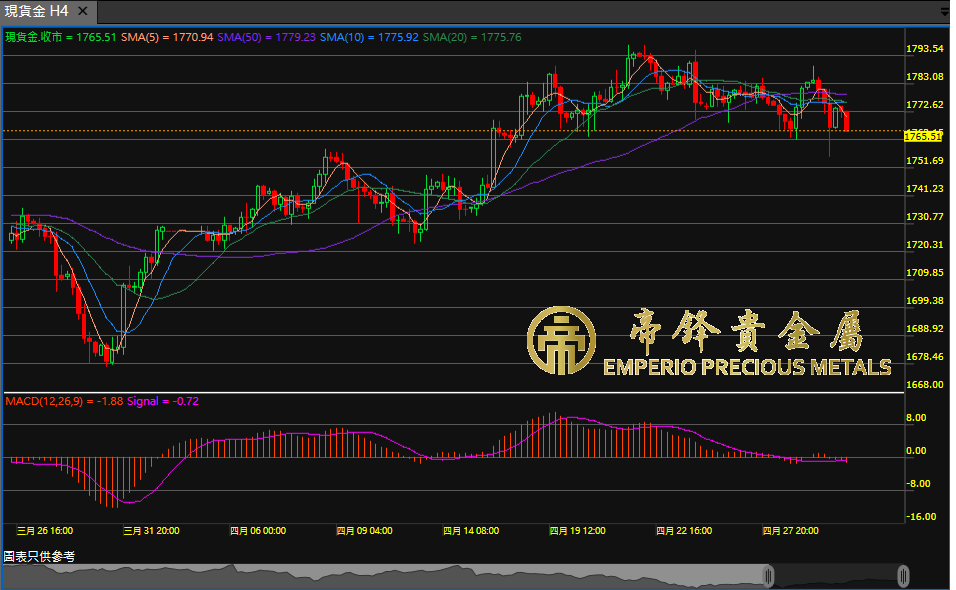Click the 四月 27 20:00 date label

coord(791,531)
